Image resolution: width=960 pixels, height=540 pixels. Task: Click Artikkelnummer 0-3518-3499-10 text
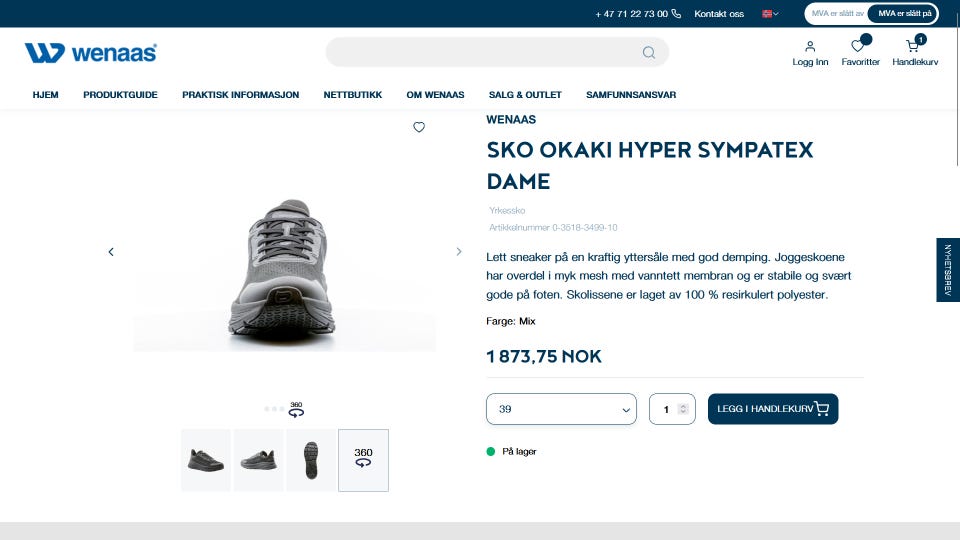coord(553,228)
